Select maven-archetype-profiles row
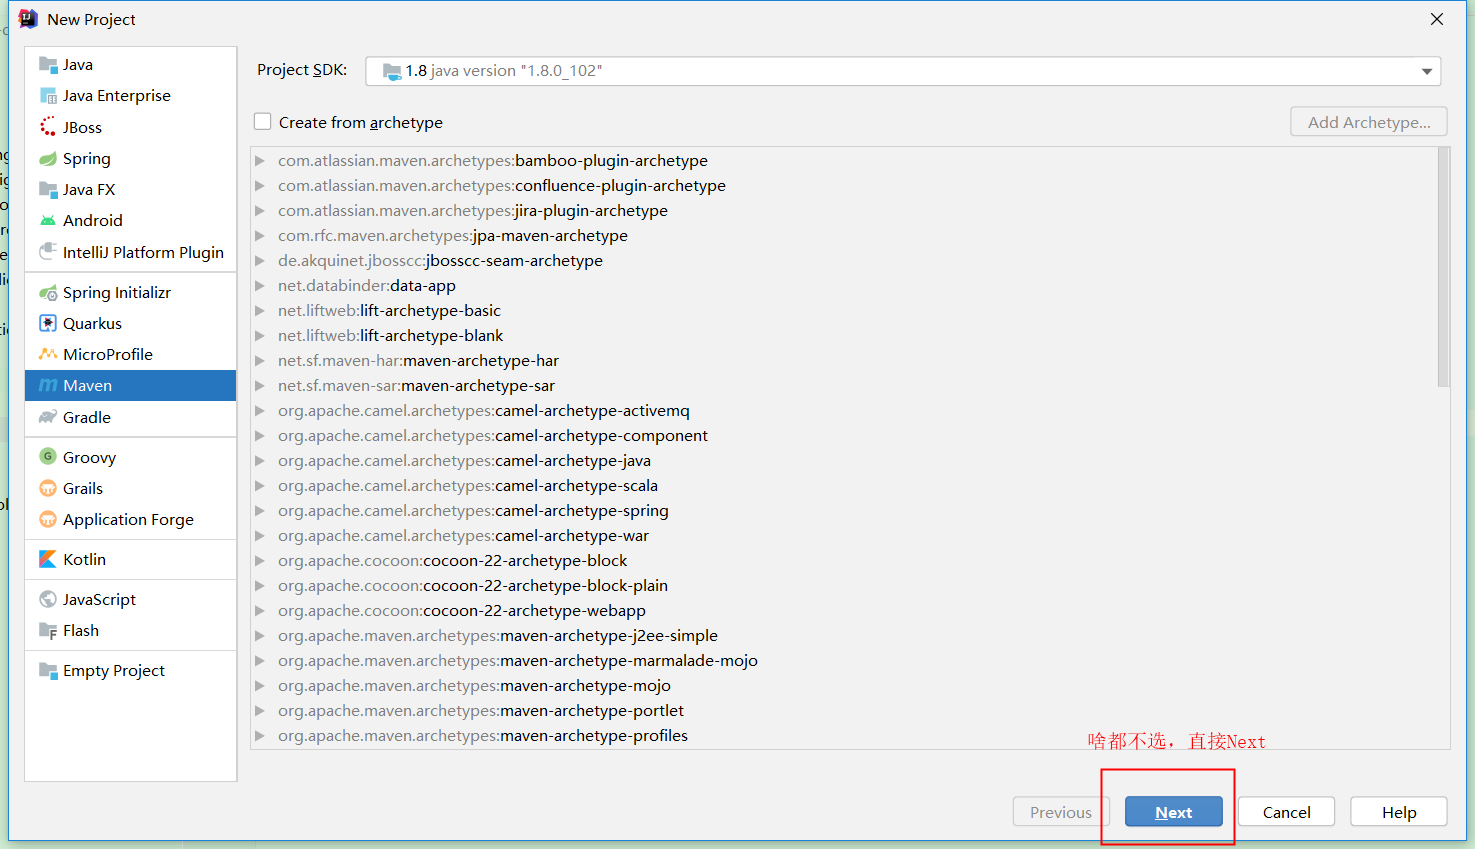The image size is (1475, 849). point(843,735)
